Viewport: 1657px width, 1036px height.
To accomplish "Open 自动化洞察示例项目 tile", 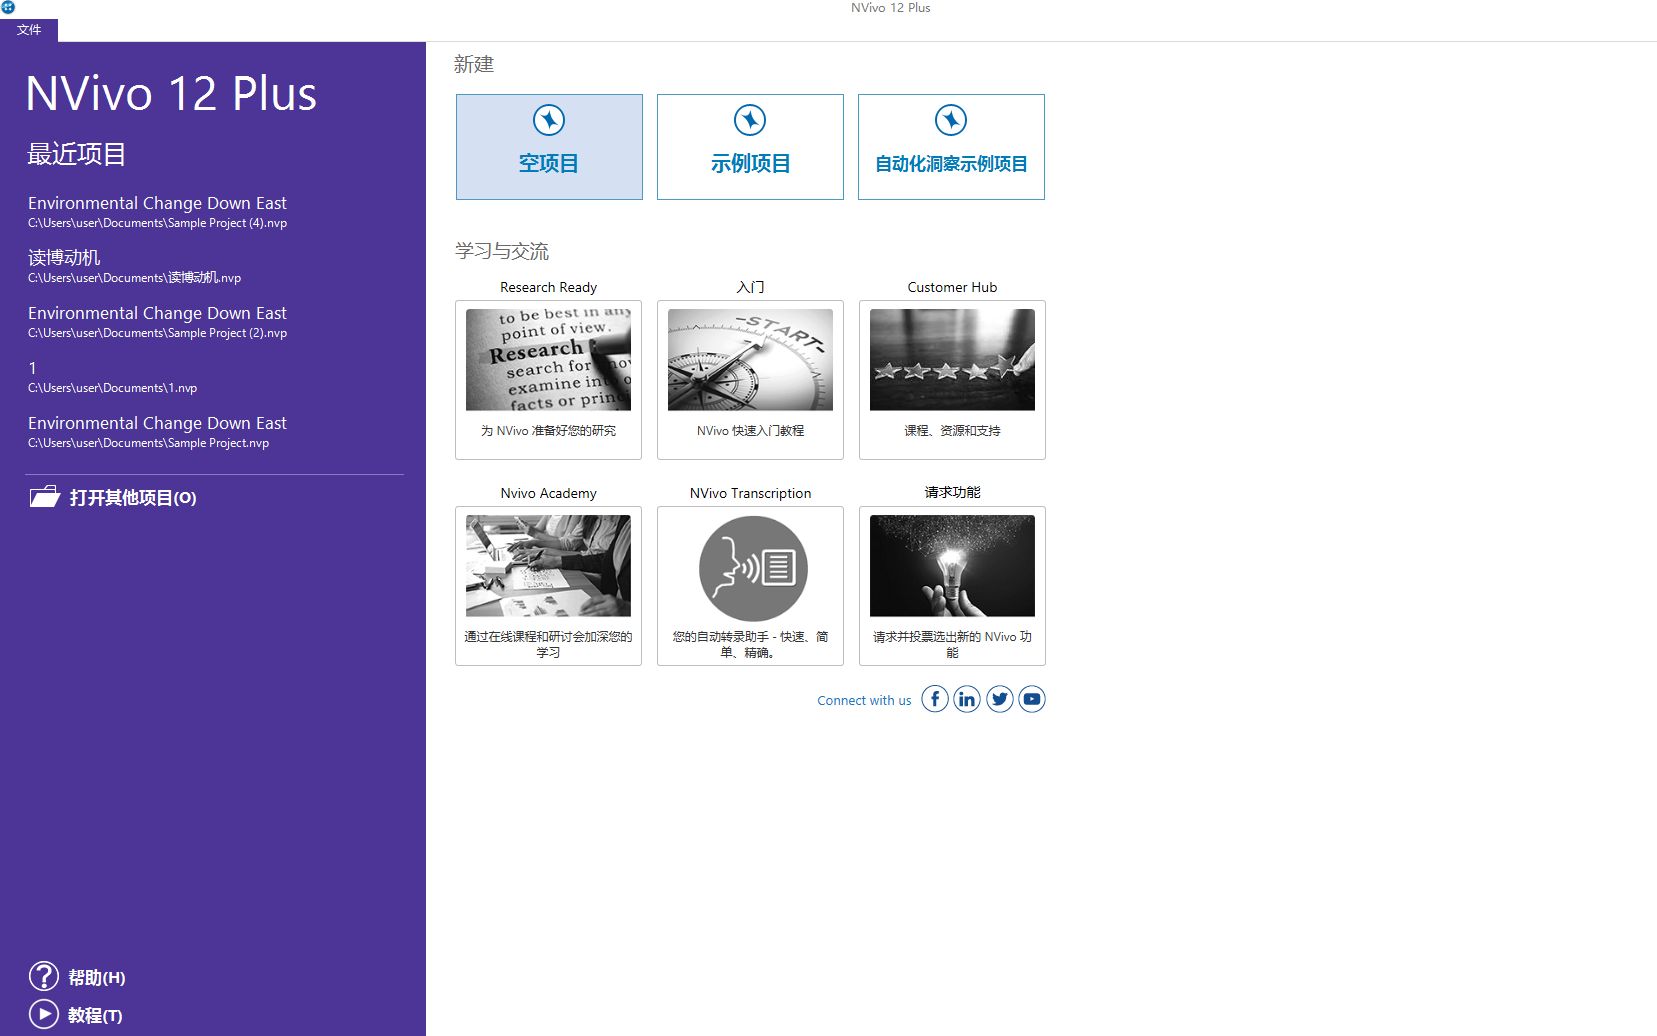I will tap(951, 147).
